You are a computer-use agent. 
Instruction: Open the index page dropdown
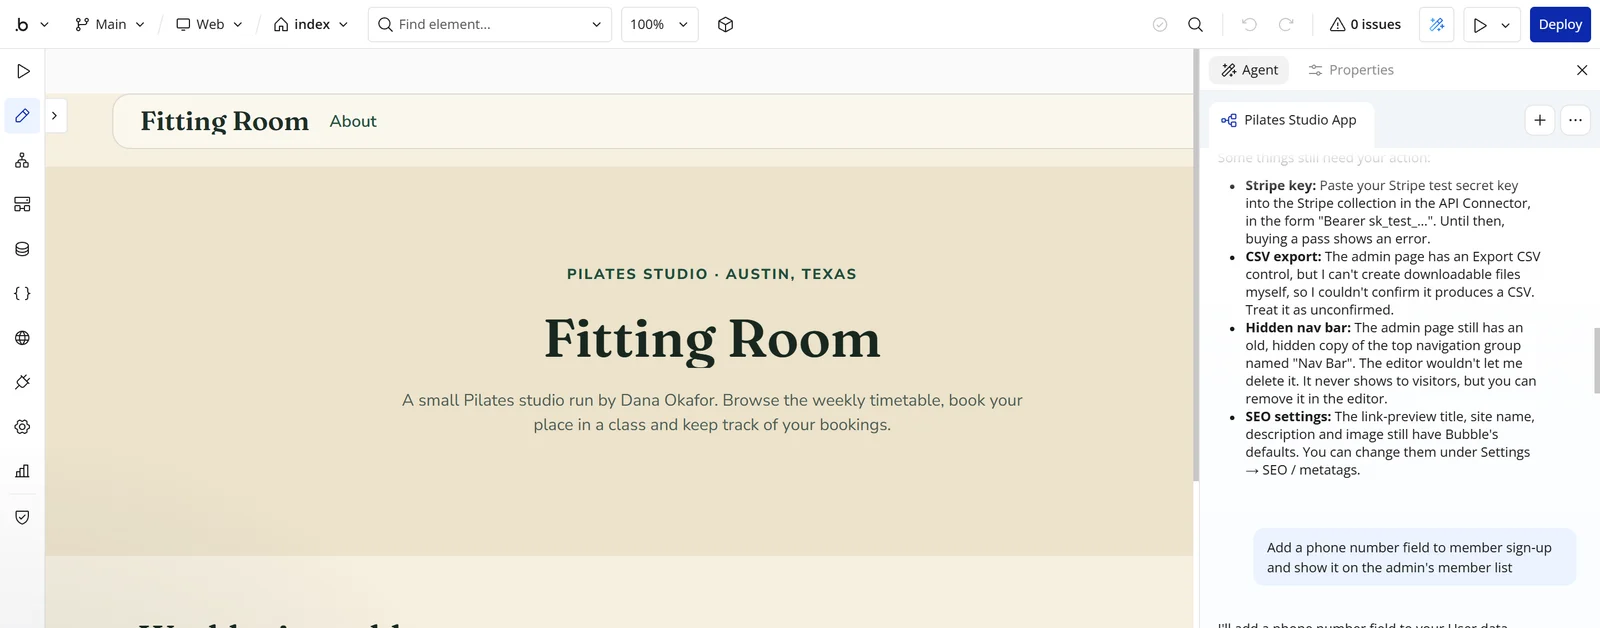(311, 24)
